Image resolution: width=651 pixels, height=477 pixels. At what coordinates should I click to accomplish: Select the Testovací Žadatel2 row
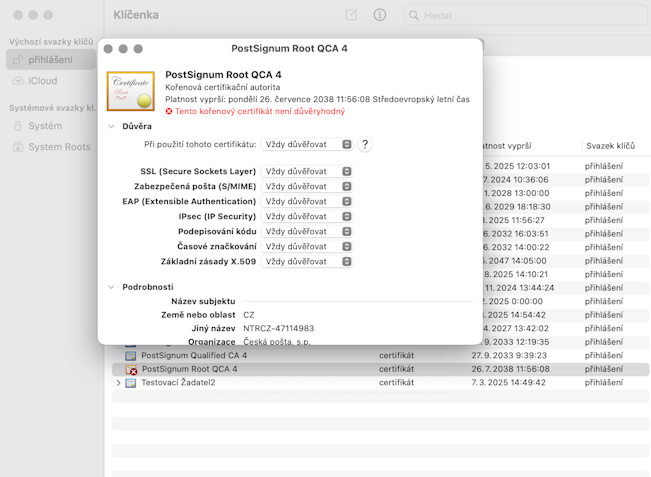(x=380, y=382)
